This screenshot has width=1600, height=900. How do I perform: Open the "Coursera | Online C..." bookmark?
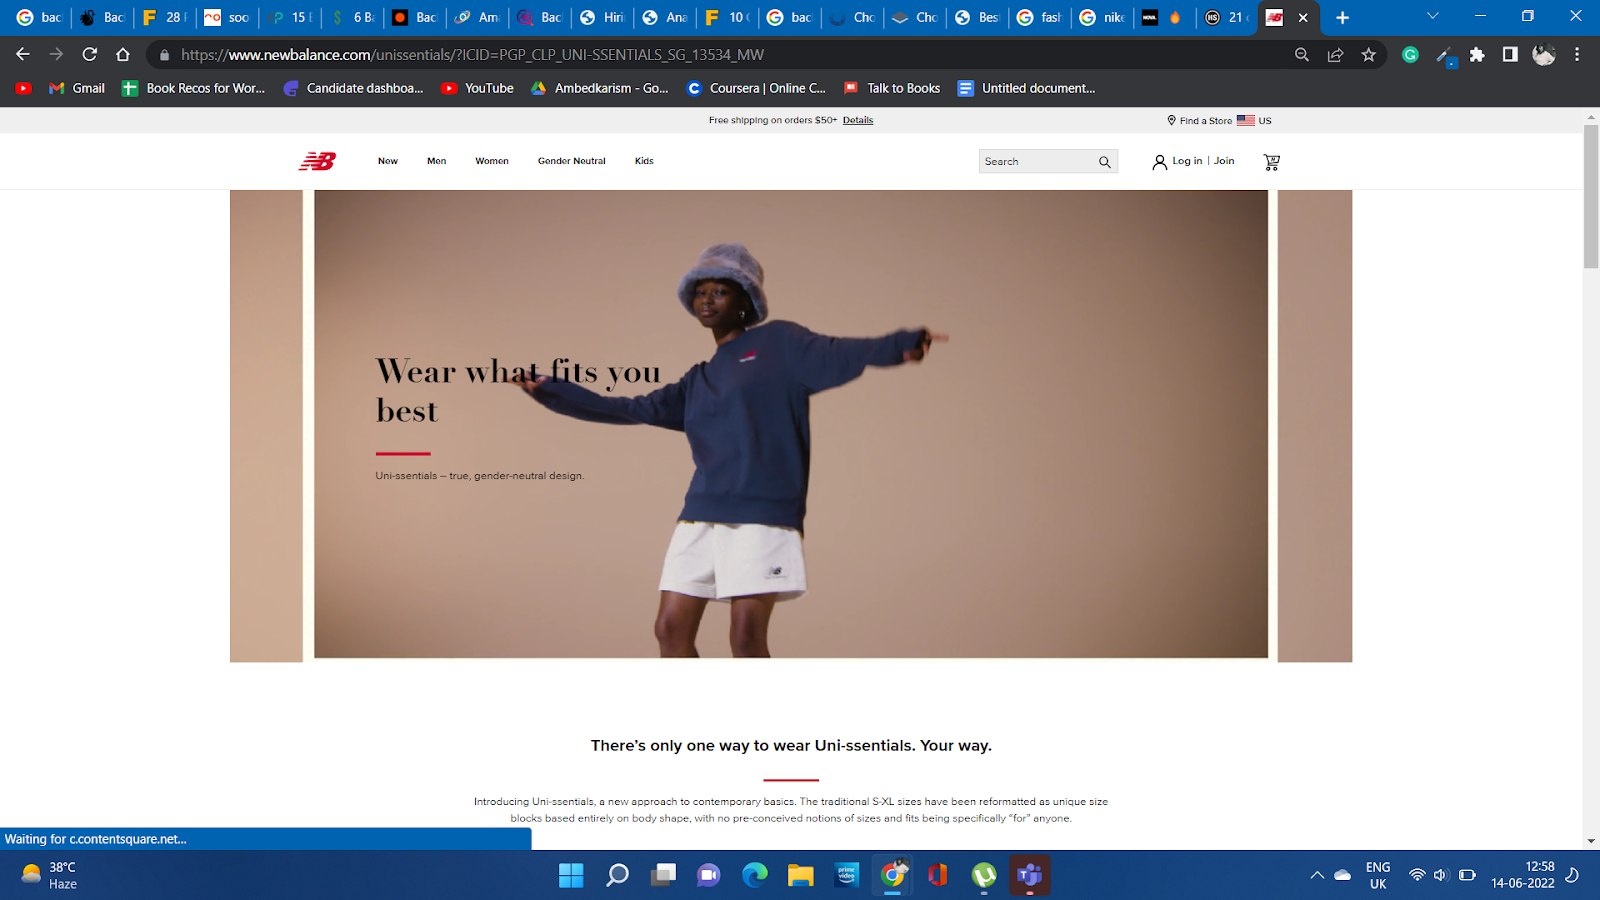(x=757, y=88)
